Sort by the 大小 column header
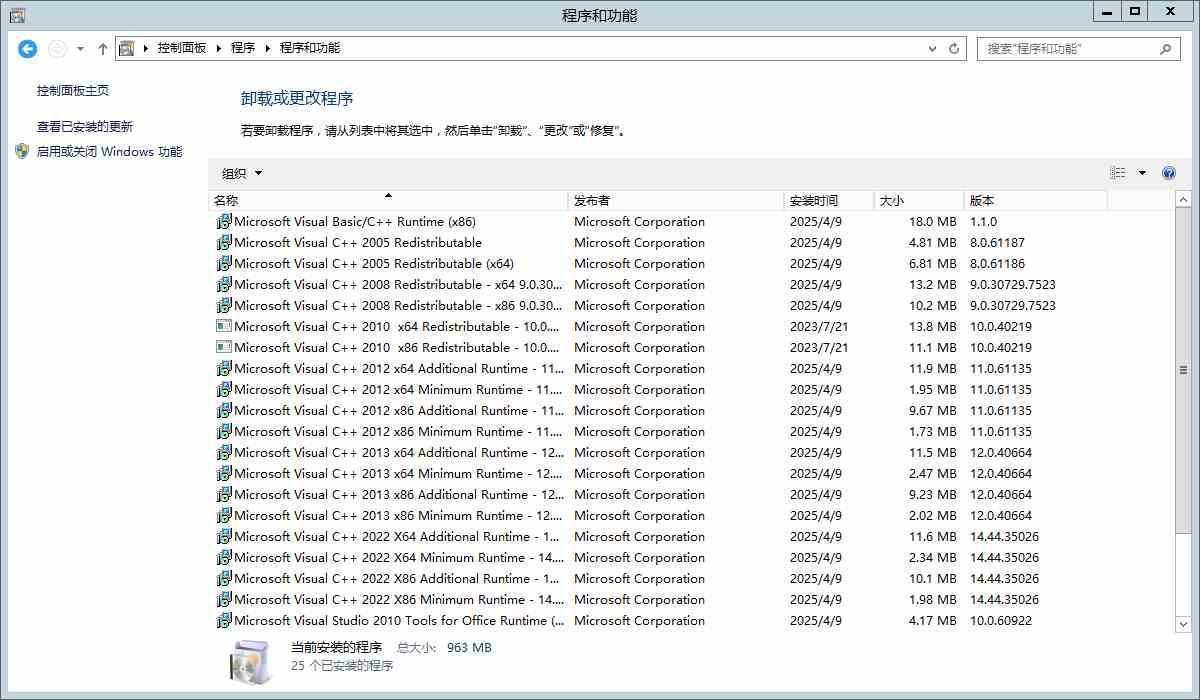 tap(918, 201)
